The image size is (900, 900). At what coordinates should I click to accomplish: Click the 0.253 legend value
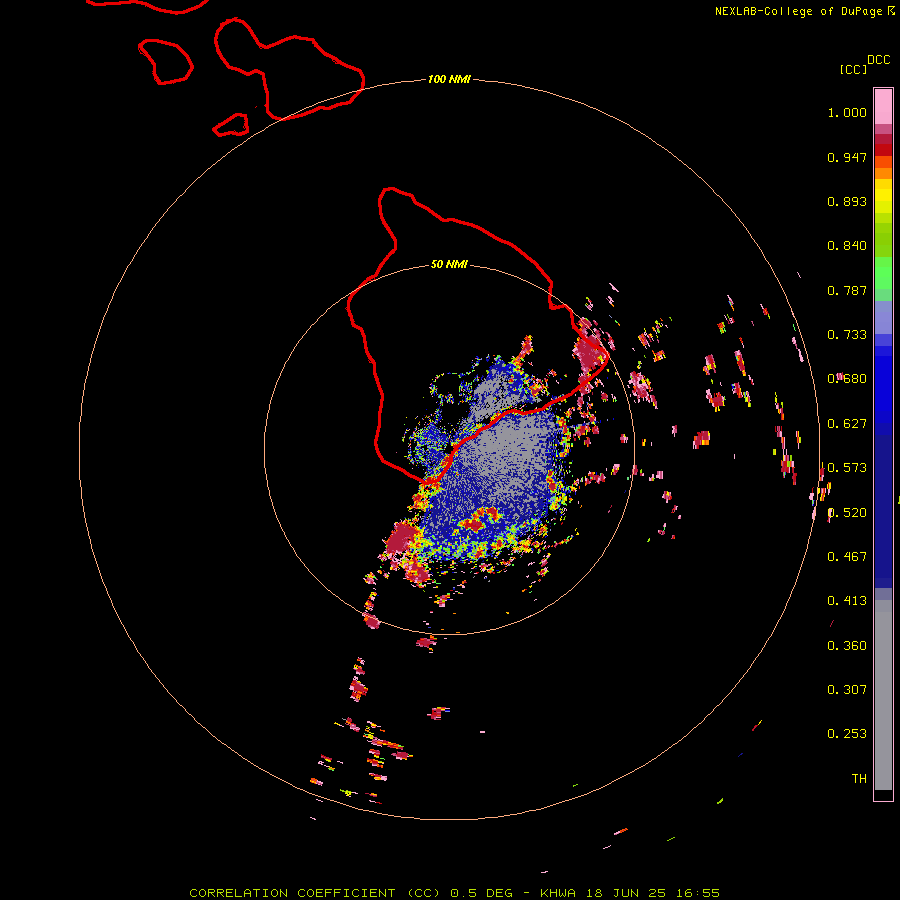point(847,734)
